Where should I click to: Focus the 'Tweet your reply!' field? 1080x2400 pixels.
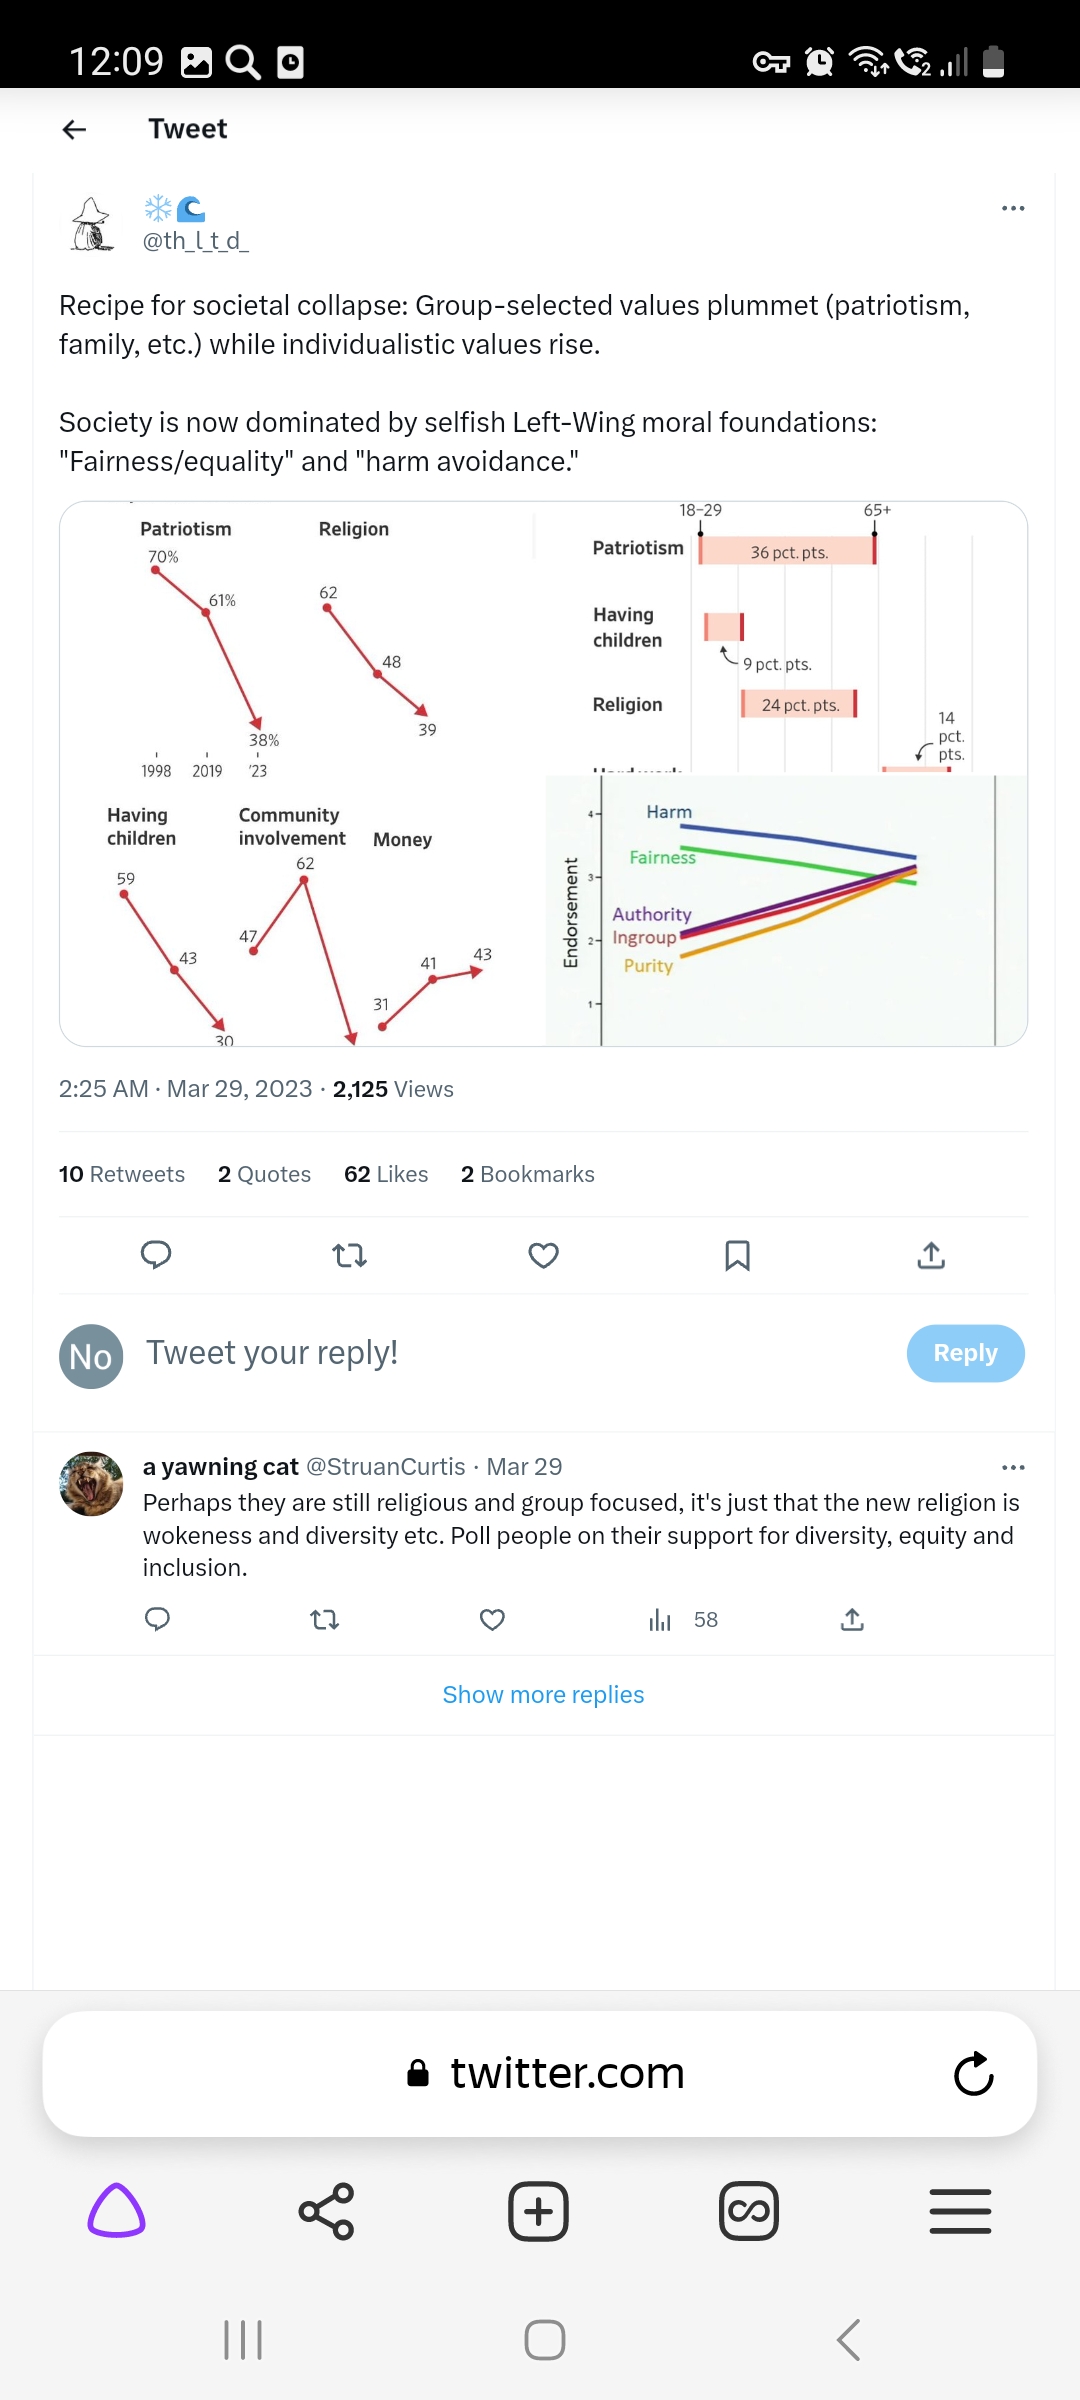tap(500, 1353)
